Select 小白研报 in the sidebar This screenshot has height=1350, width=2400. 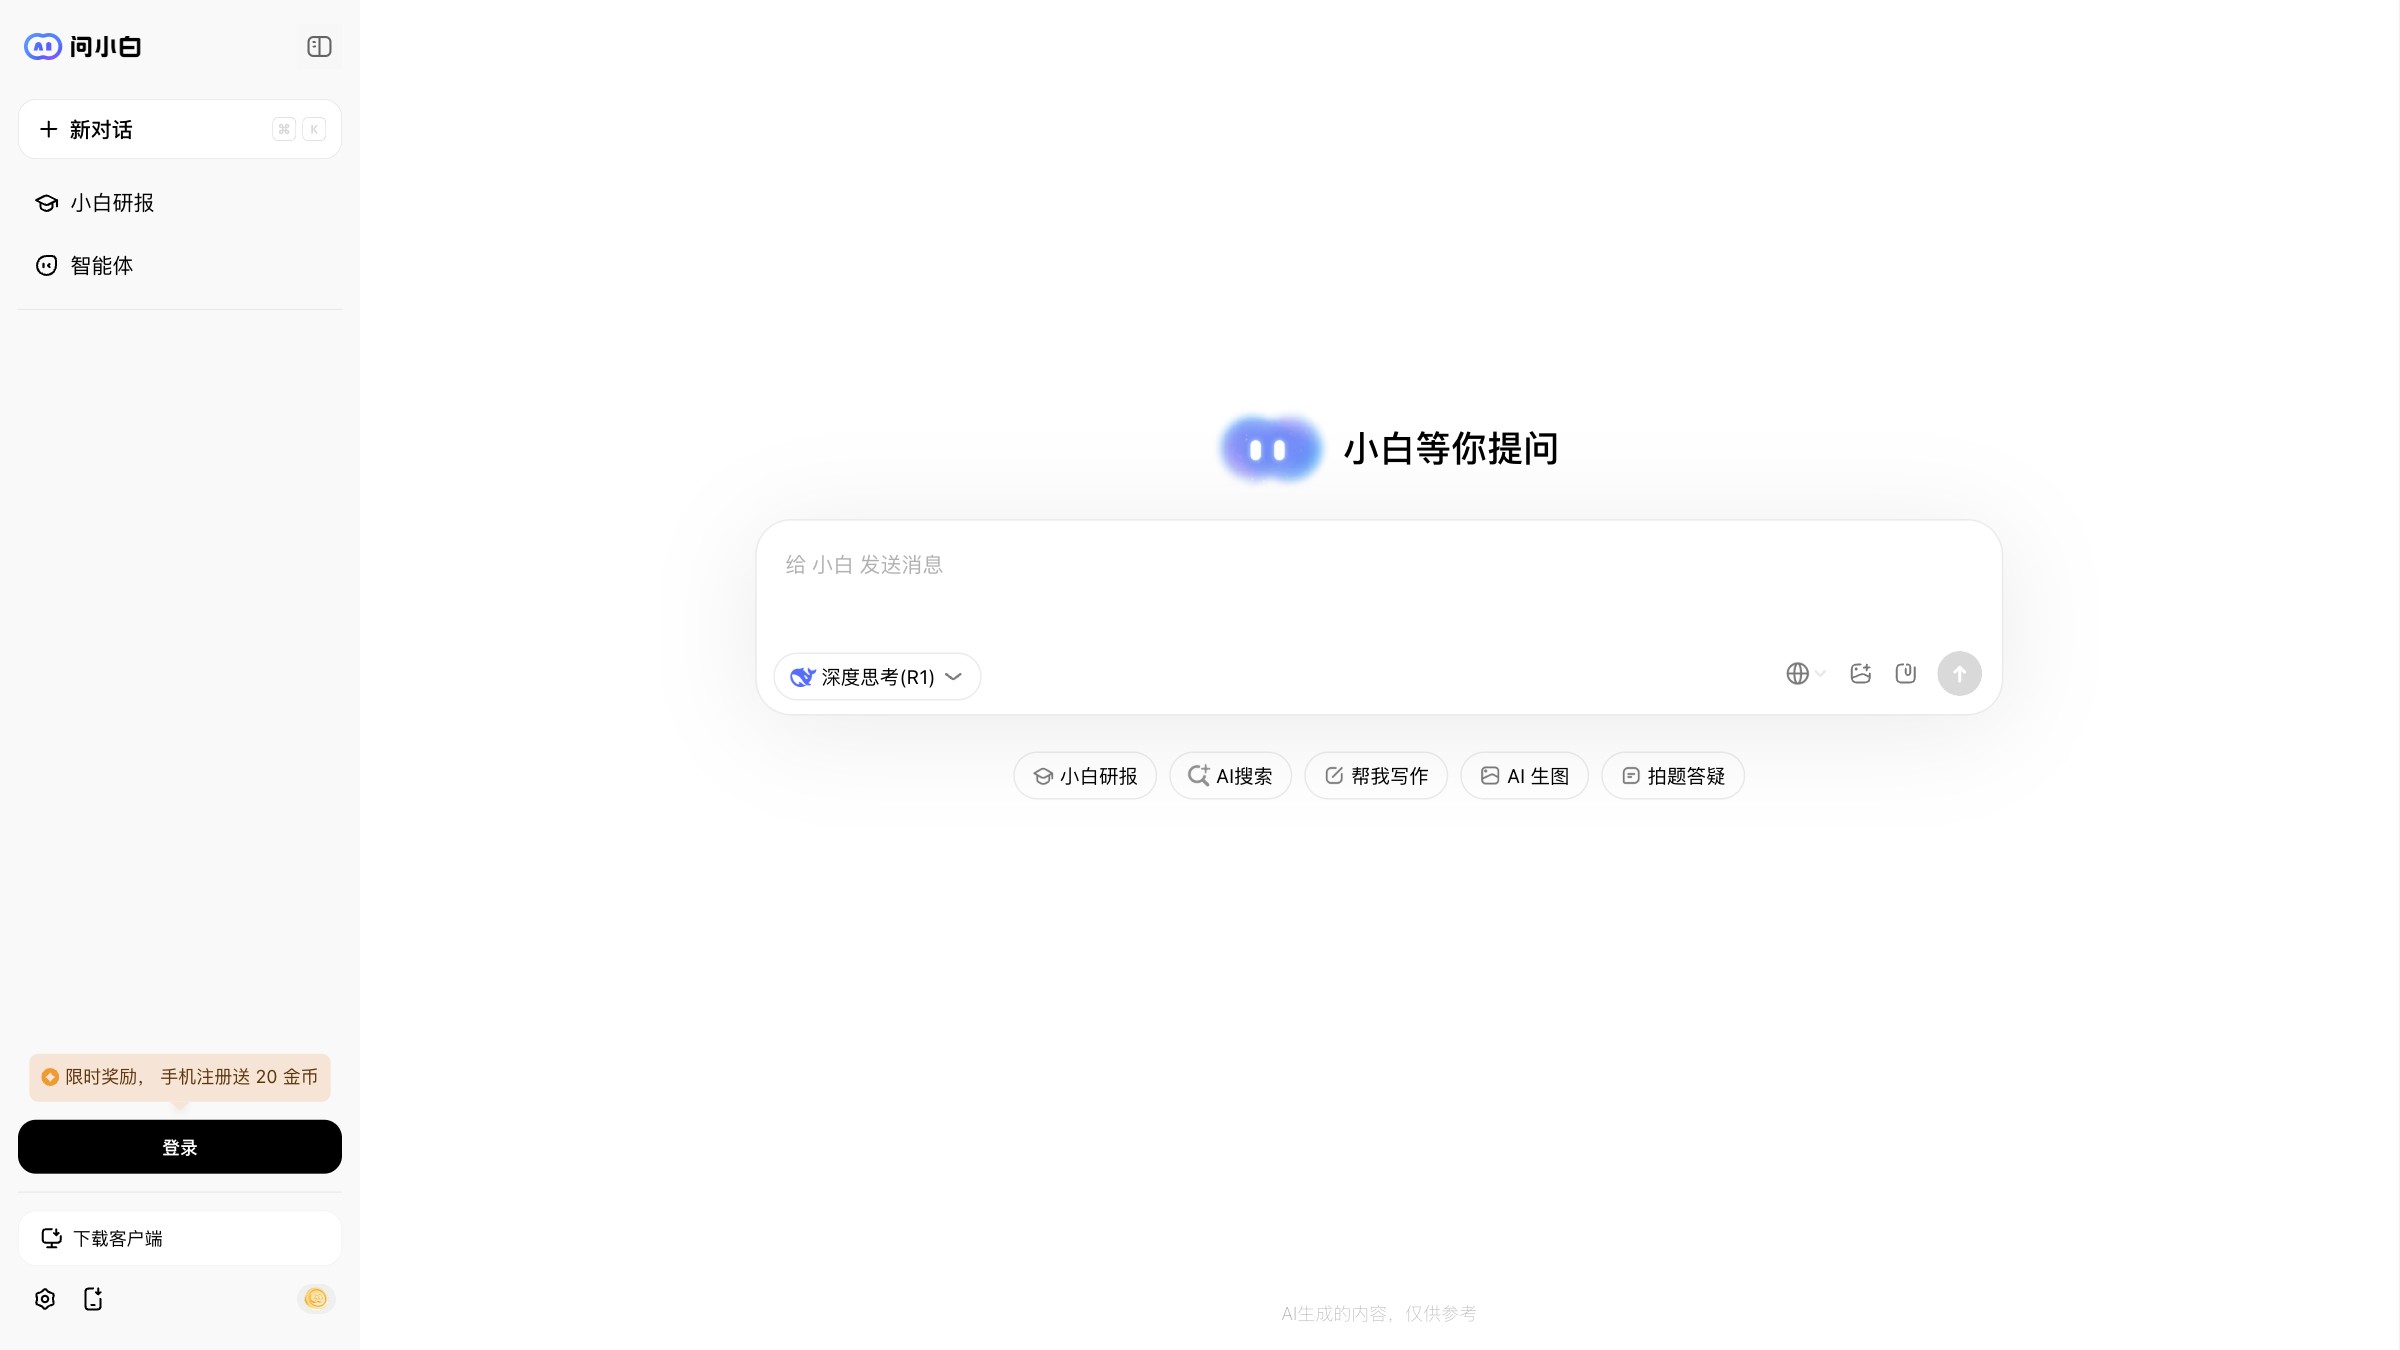111,202
